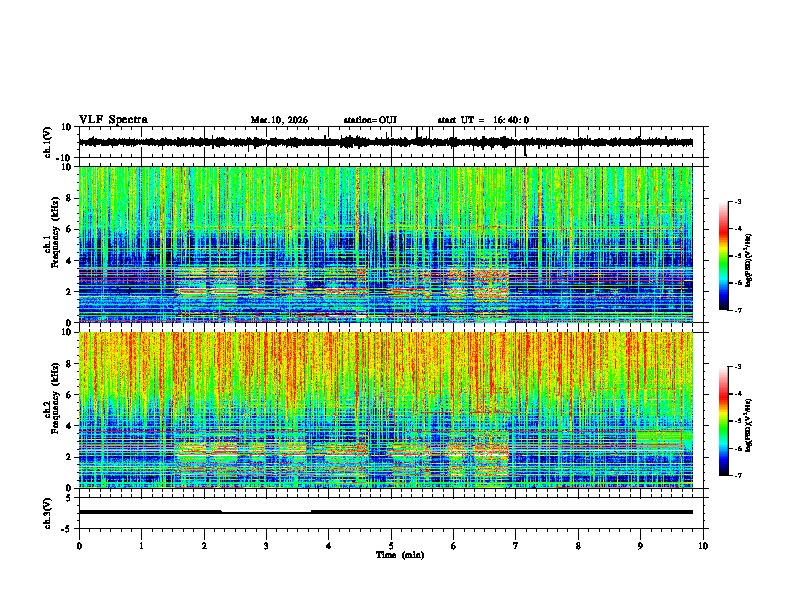Click time axis tick label "2"

point(204,546)
